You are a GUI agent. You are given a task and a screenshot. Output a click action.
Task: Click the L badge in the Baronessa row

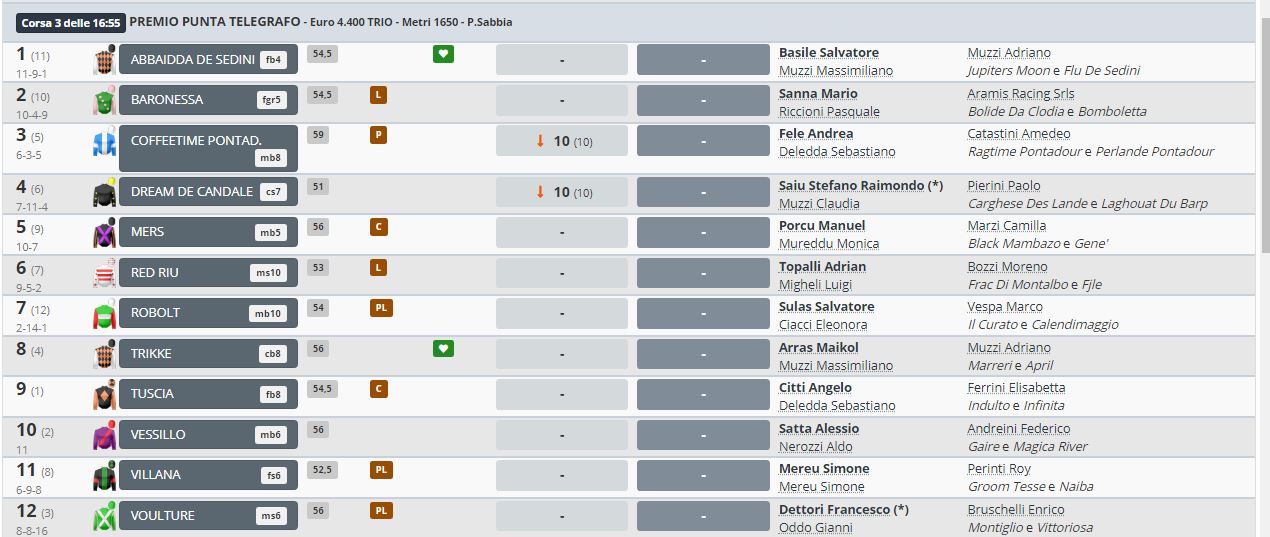click(378, 95)
